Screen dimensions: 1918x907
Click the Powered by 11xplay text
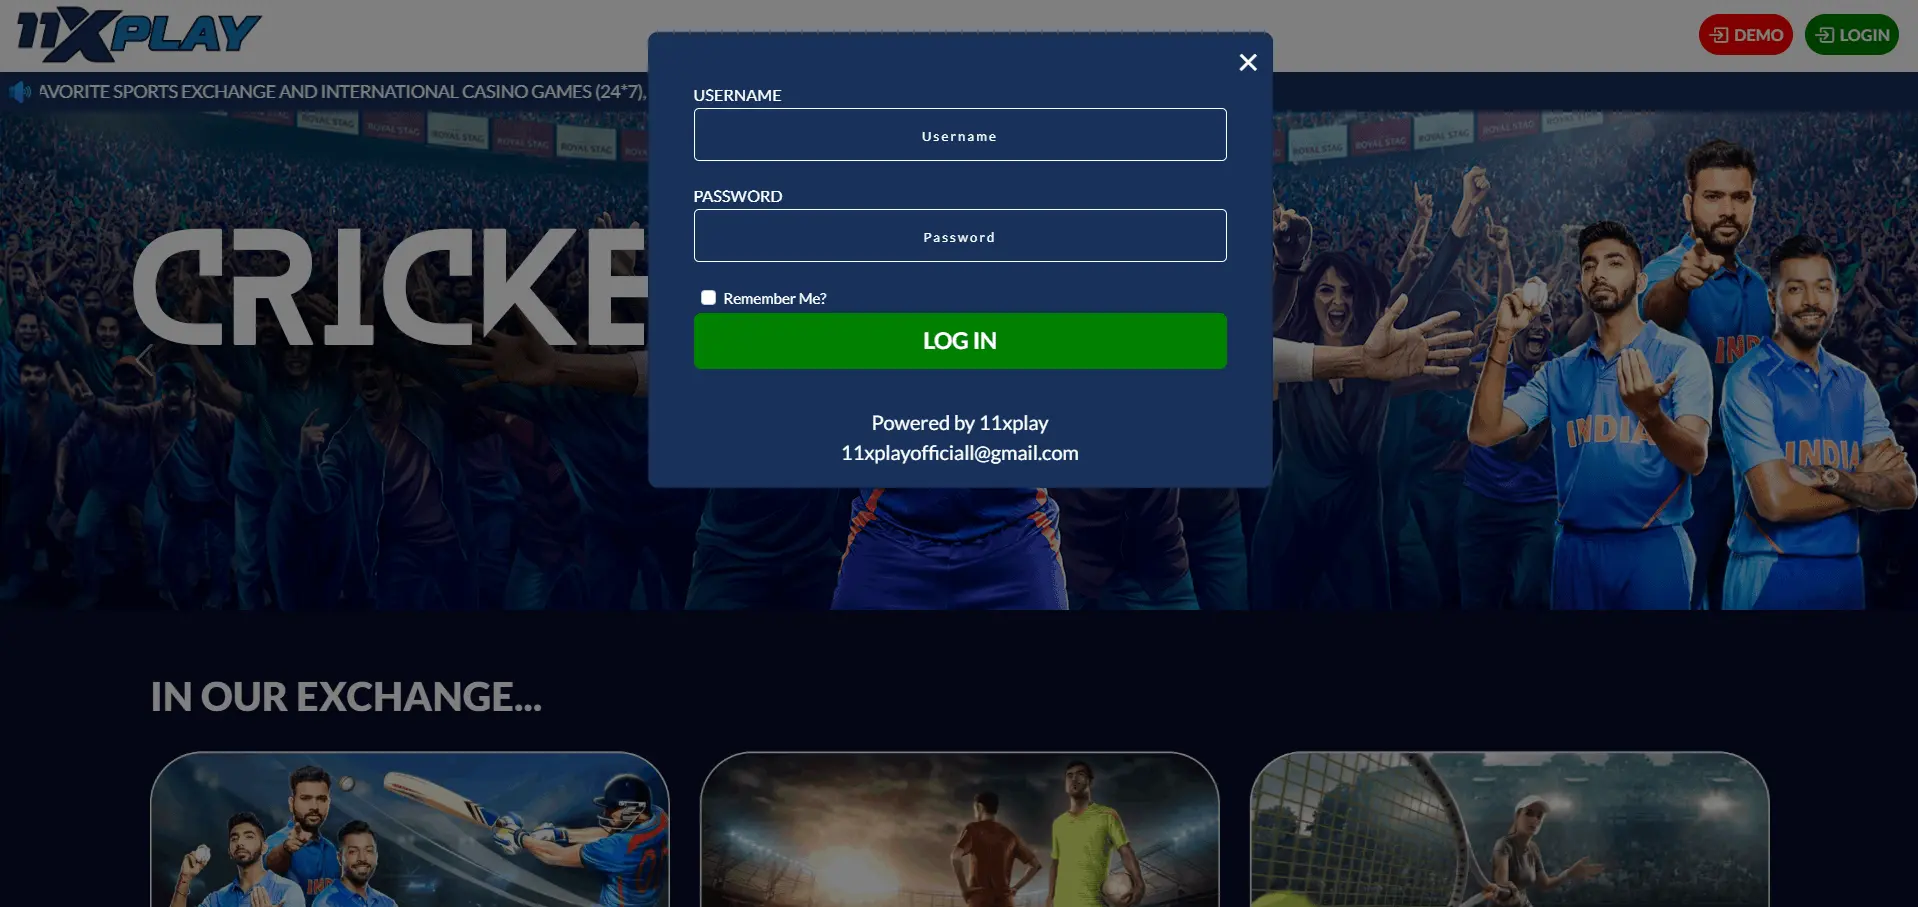pyautogui.click(x=959, y=423)
